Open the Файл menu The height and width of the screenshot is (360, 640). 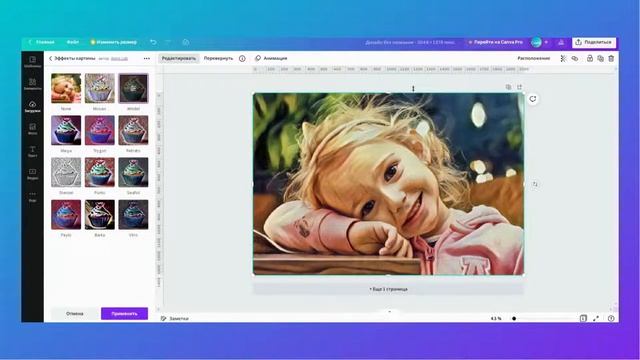(73, 42)
